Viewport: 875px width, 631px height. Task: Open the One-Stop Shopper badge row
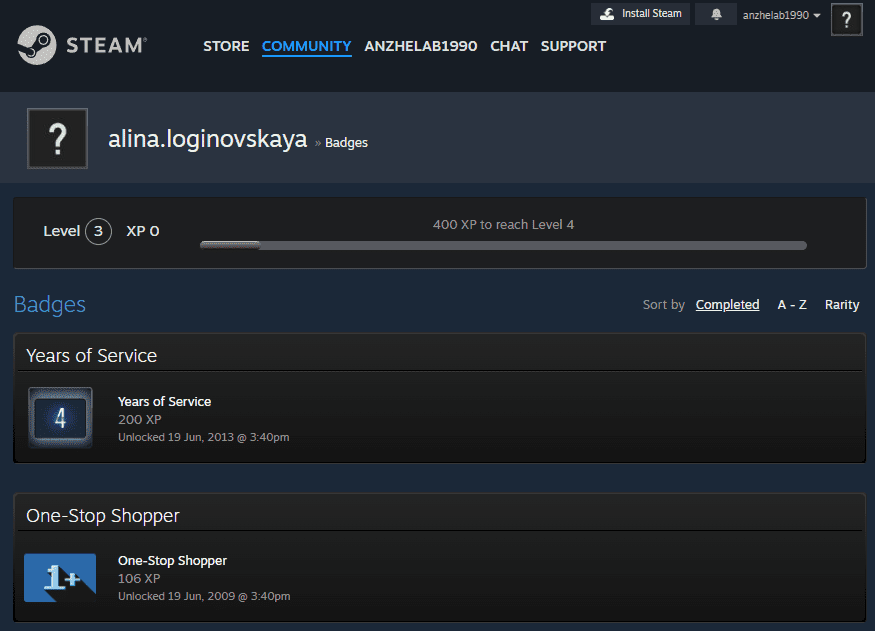(x=440, y=578)
